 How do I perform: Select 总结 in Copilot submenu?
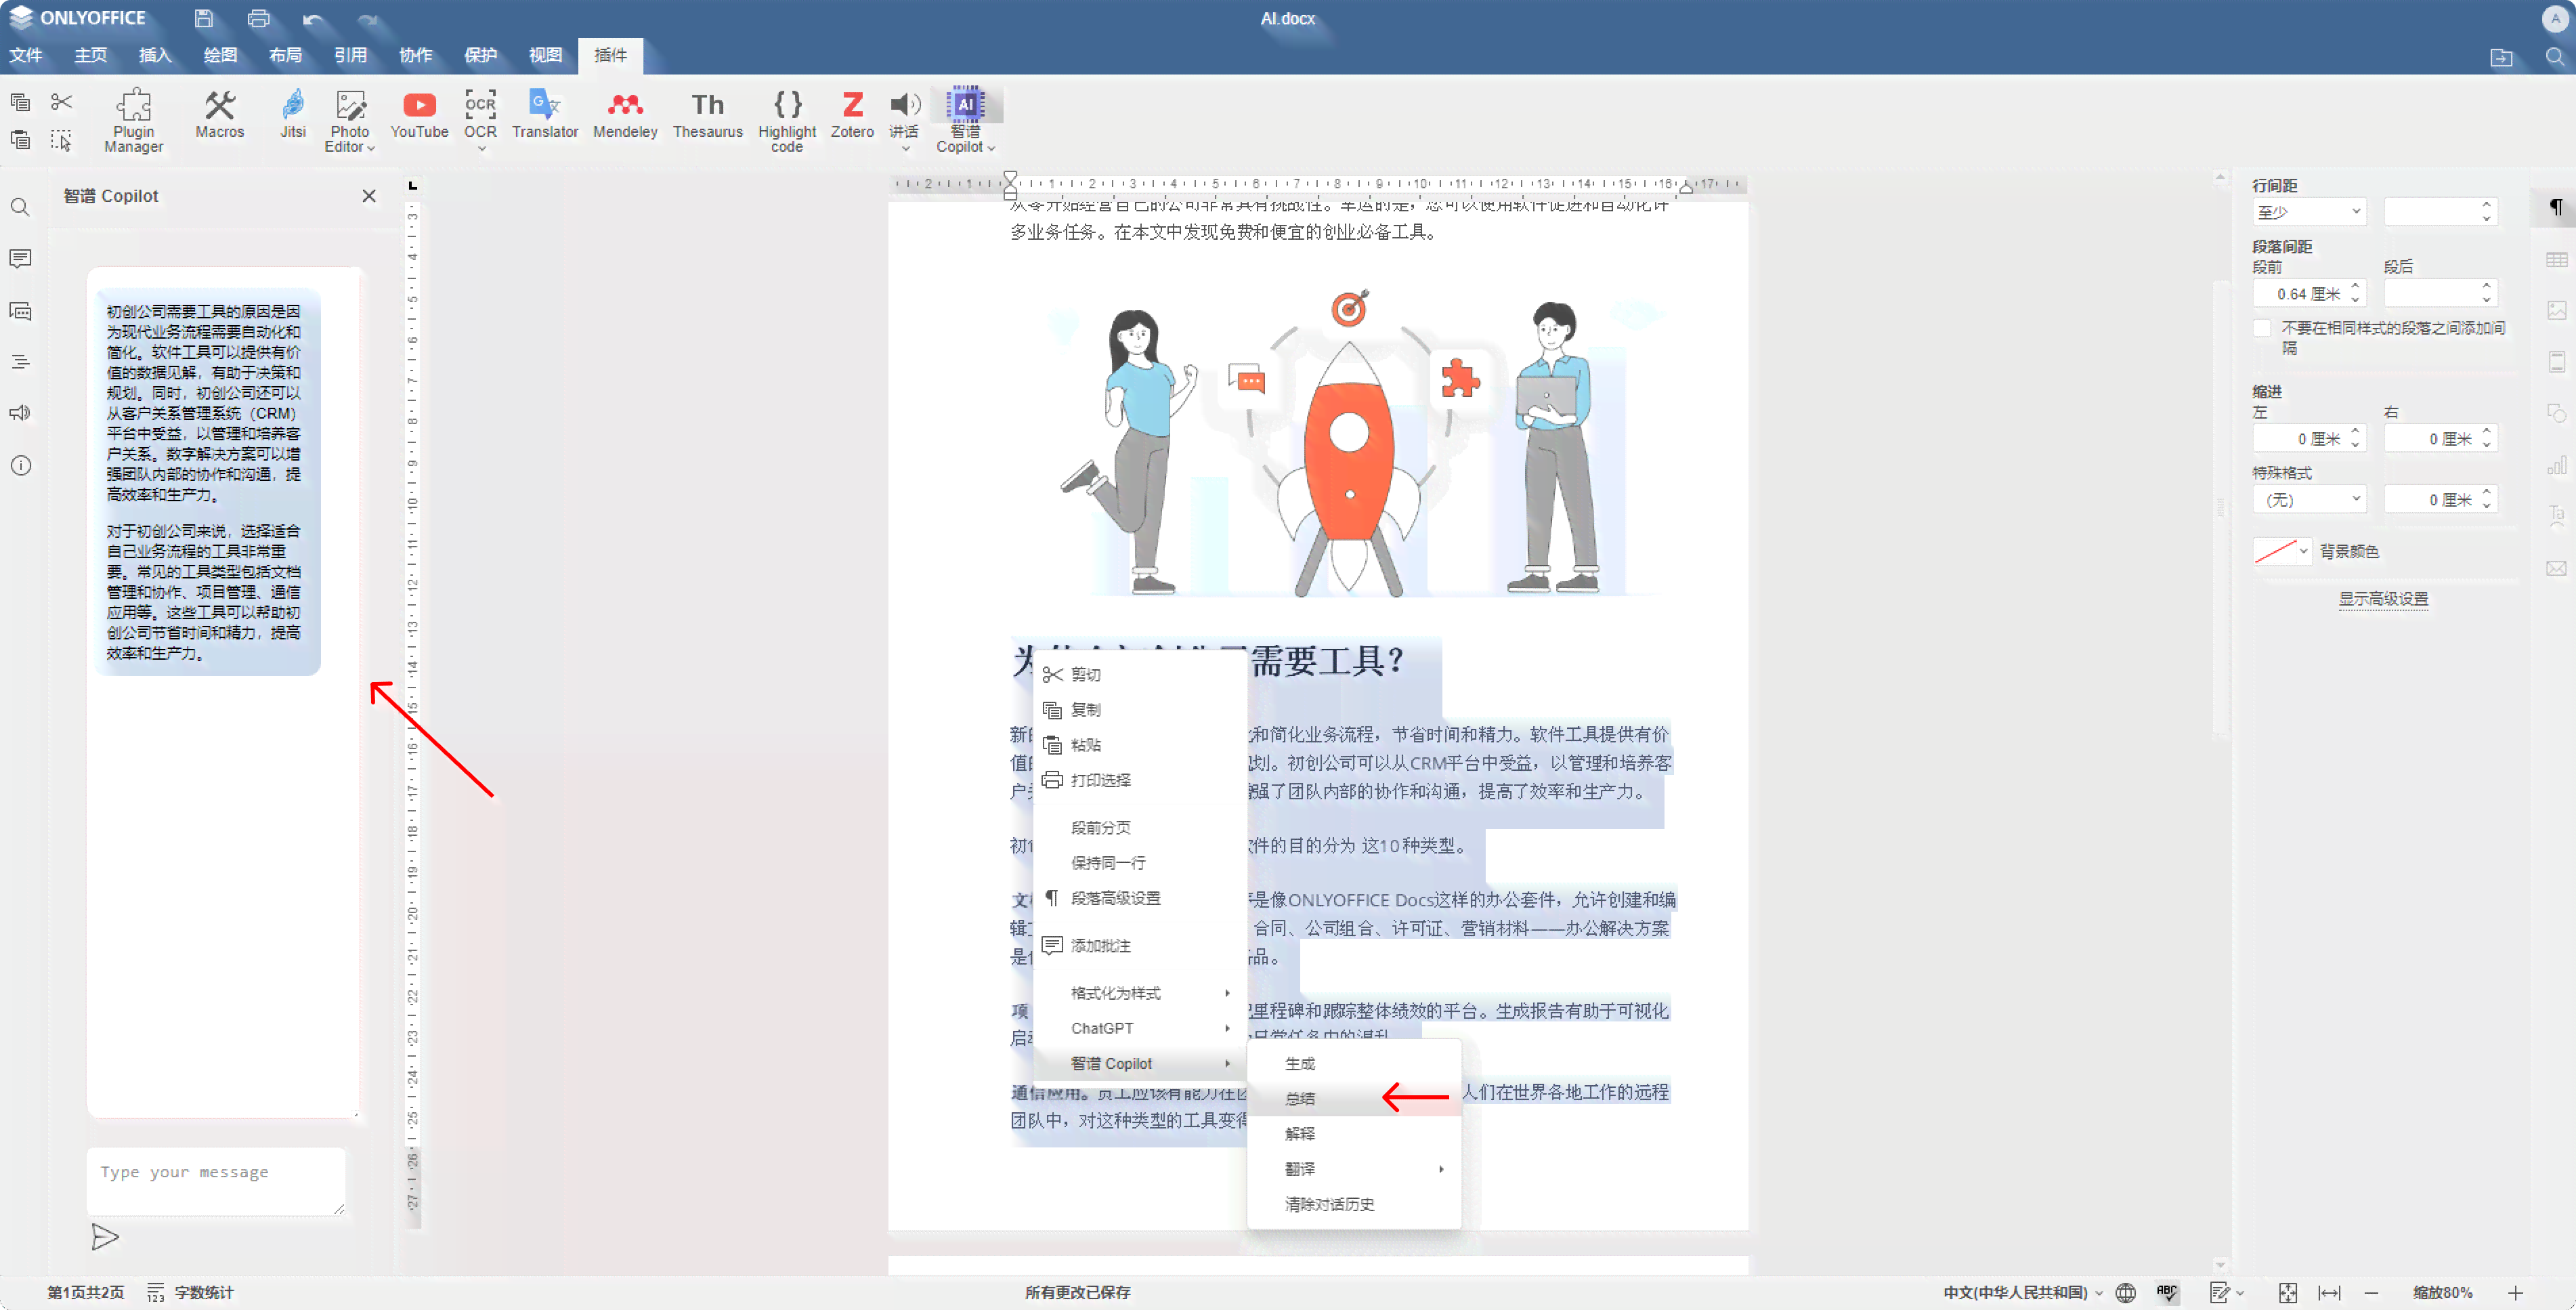click(x=1354, y=1098)
